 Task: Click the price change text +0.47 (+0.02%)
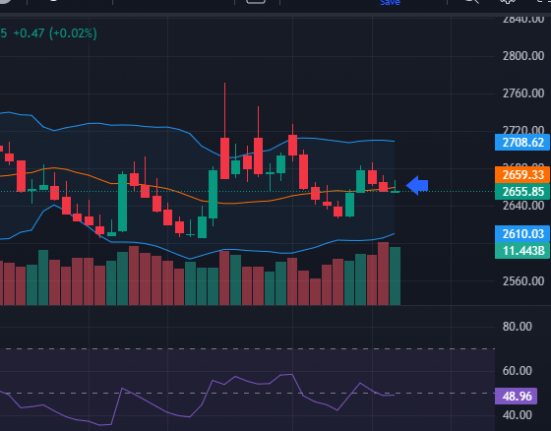(55, 33)
